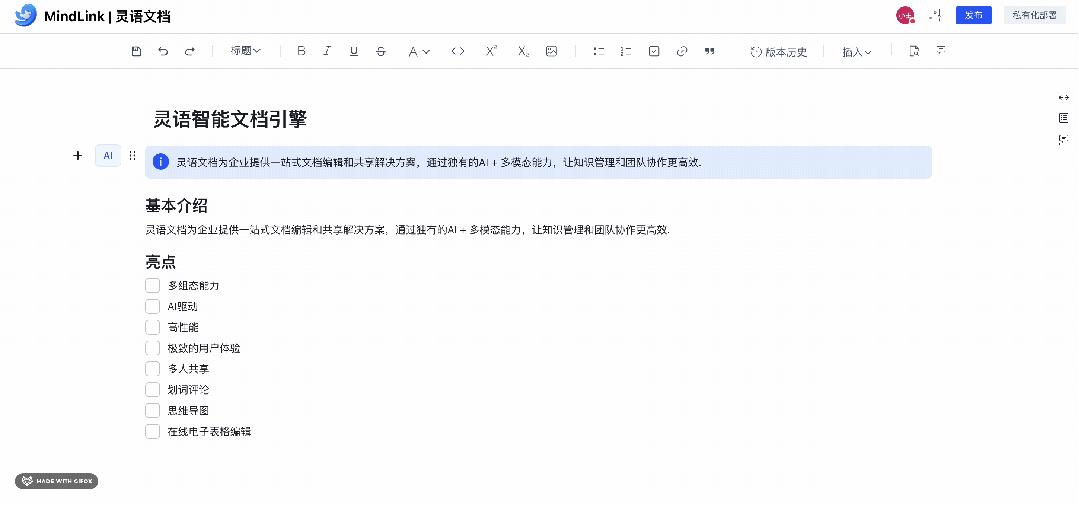The width and height of the screenshot is (1079, 505).
Task: Click the 划词评论 list item text
Action: tap(188, 390)
